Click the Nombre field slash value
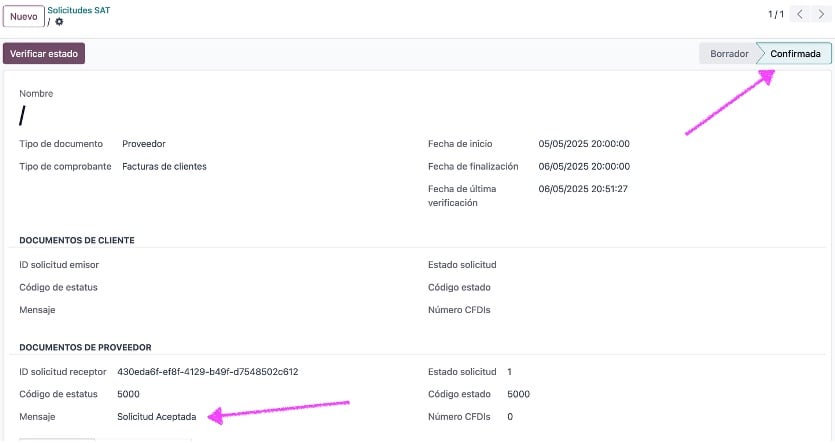 [x=22, y=116]
